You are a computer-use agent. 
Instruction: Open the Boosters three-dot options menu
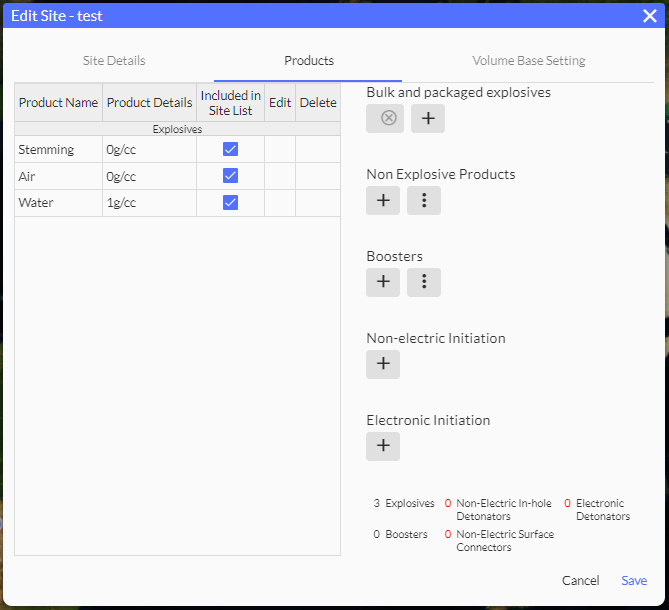(x=424, y=282)
